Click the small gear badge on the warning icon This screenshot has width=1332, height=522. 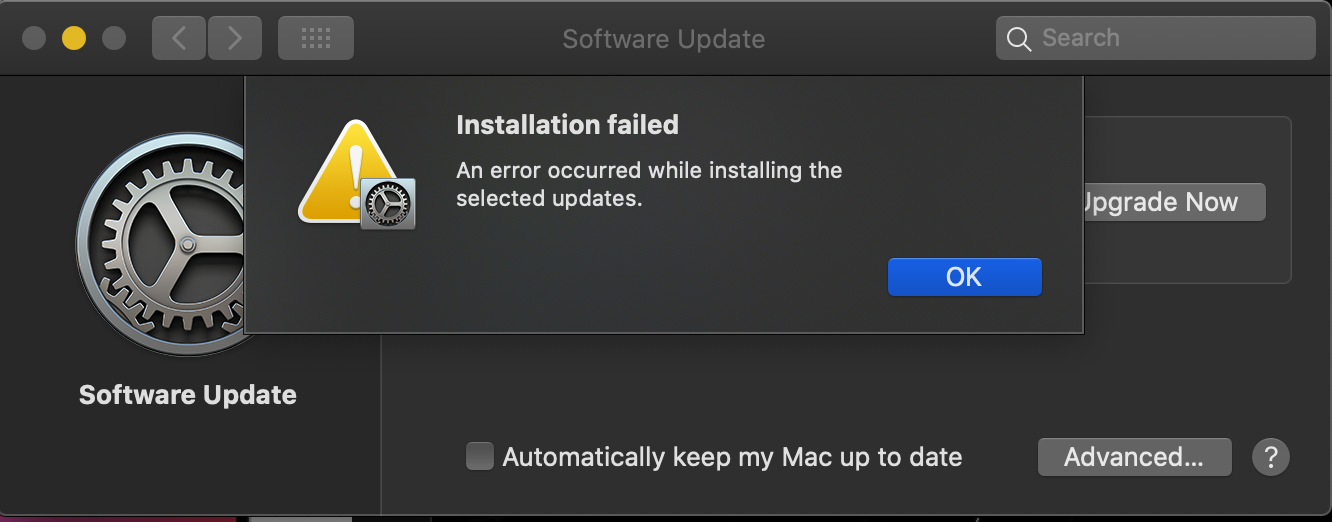click(x=387, y=205)
